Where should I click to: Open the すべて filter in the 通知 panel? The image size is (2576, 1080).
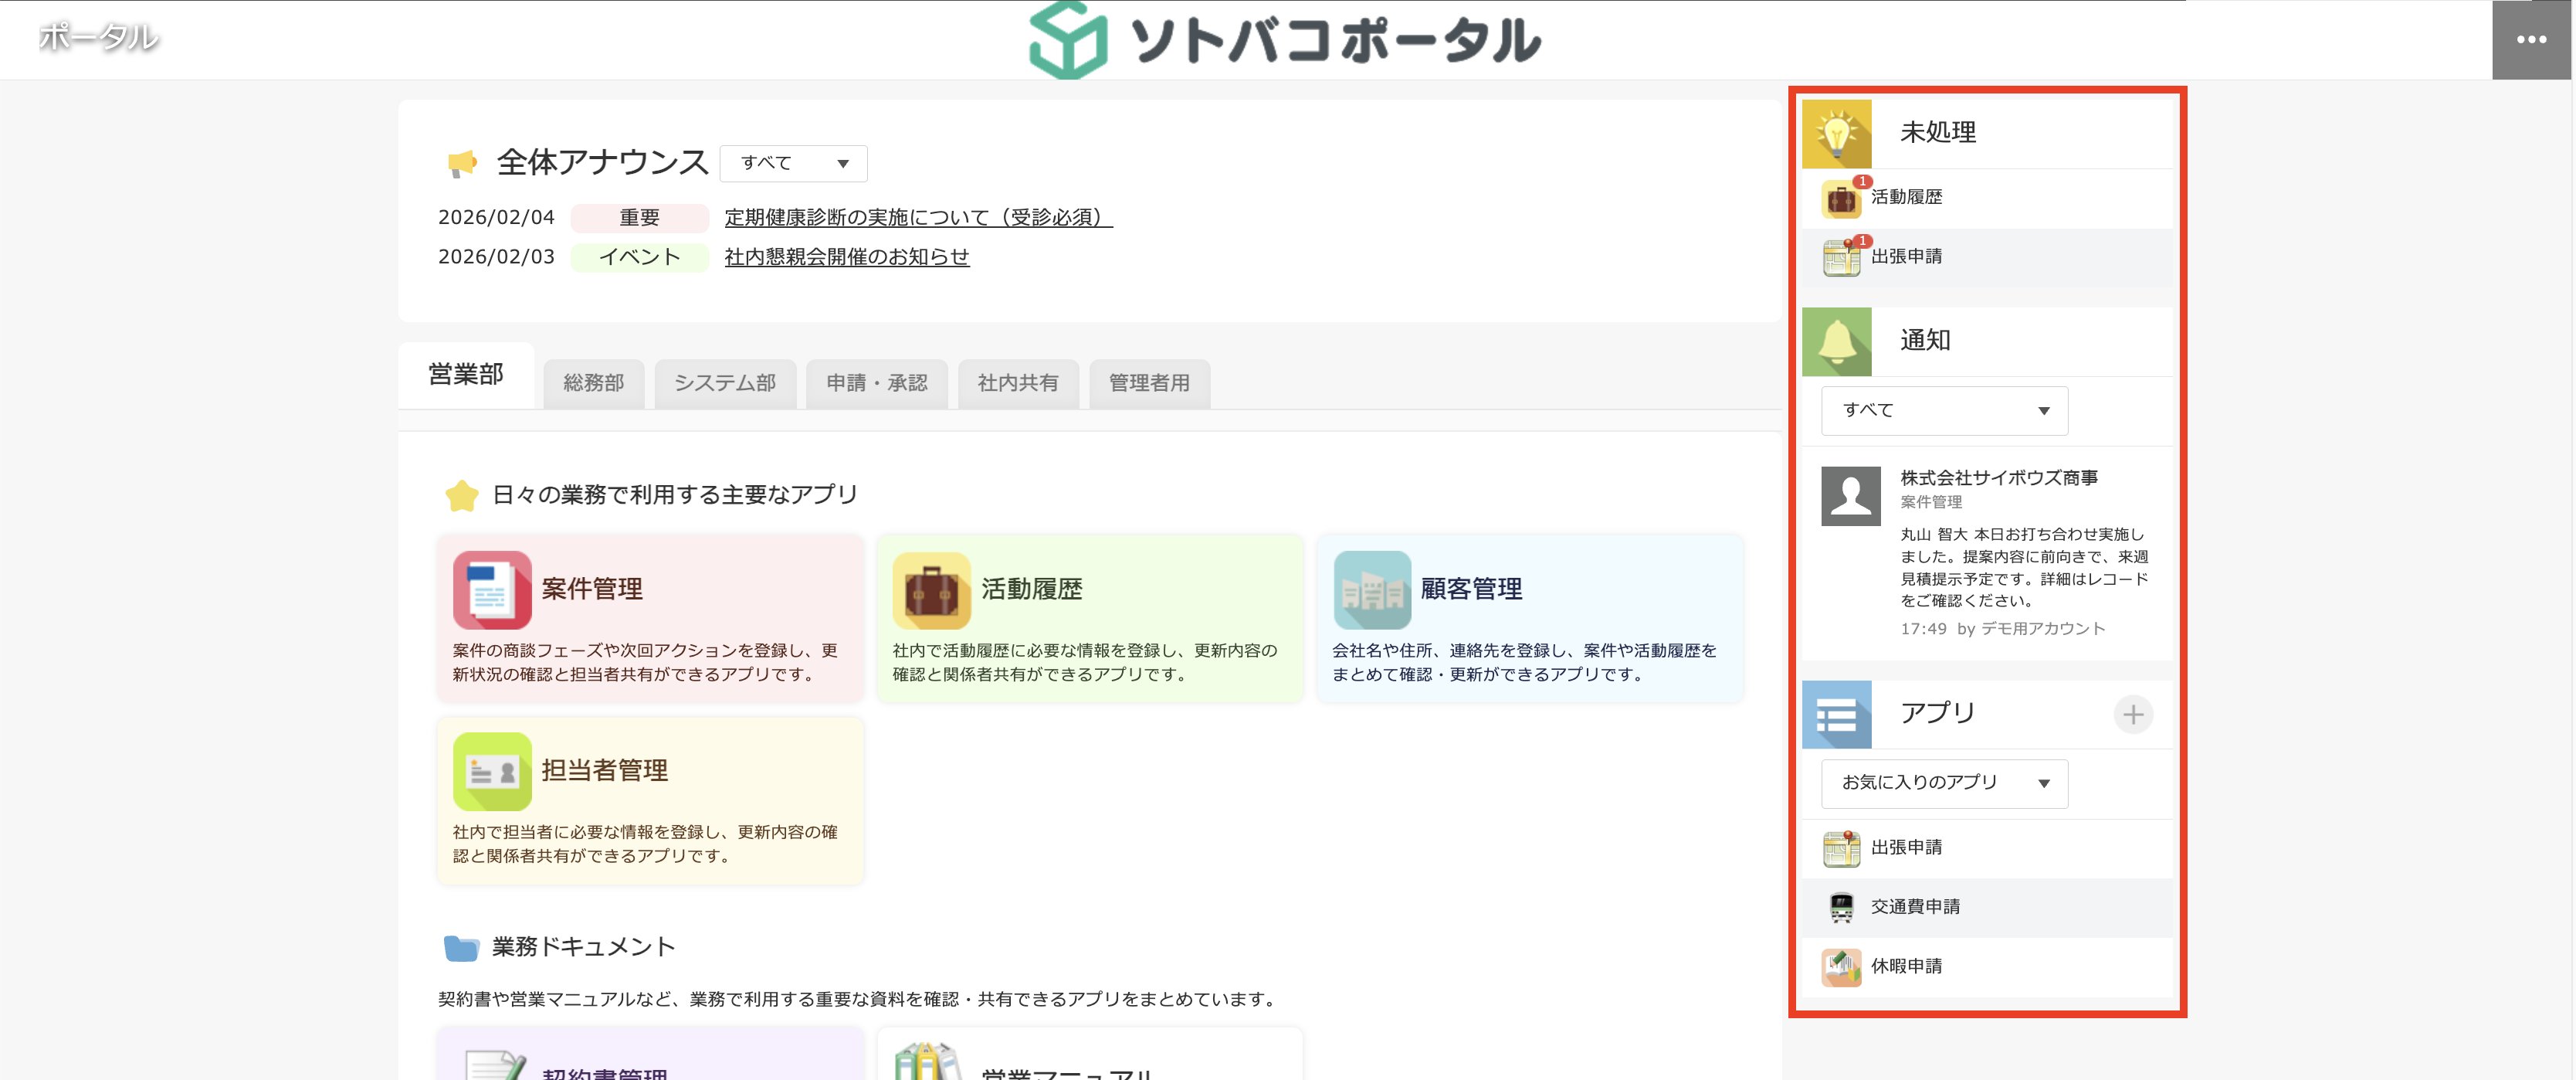tap(1944, 410)
